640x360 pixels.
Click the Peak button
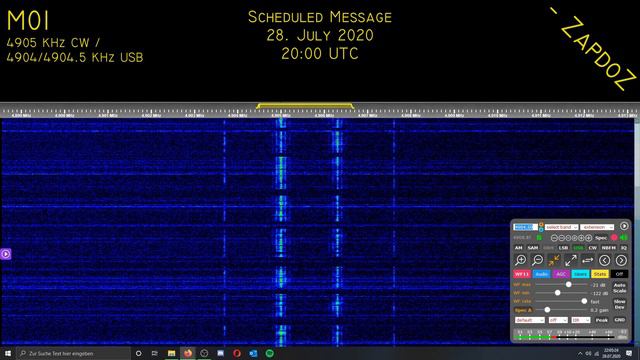(x=602, y=320)
